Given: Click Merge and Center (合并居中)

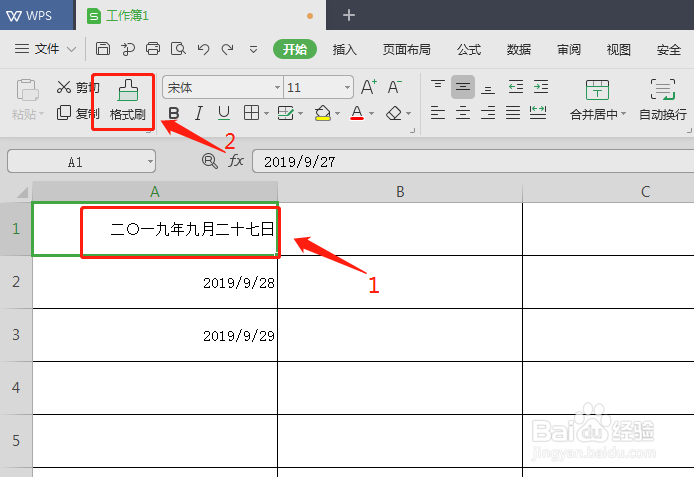Looking at the screenshot, I should (x=597, y=100).
